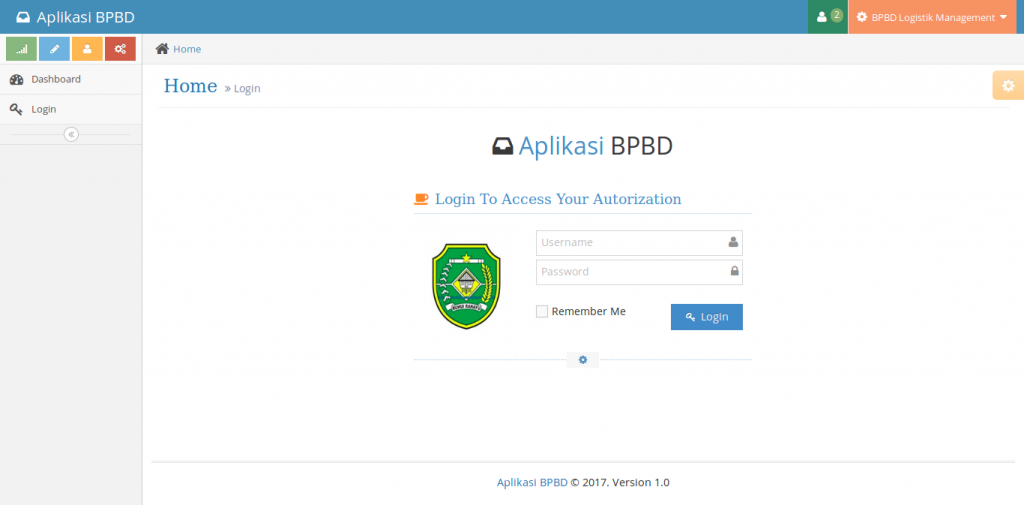This screenshot has width=1024, height=505.
Task: Click the Home page title heading
Action: point(190,86)
